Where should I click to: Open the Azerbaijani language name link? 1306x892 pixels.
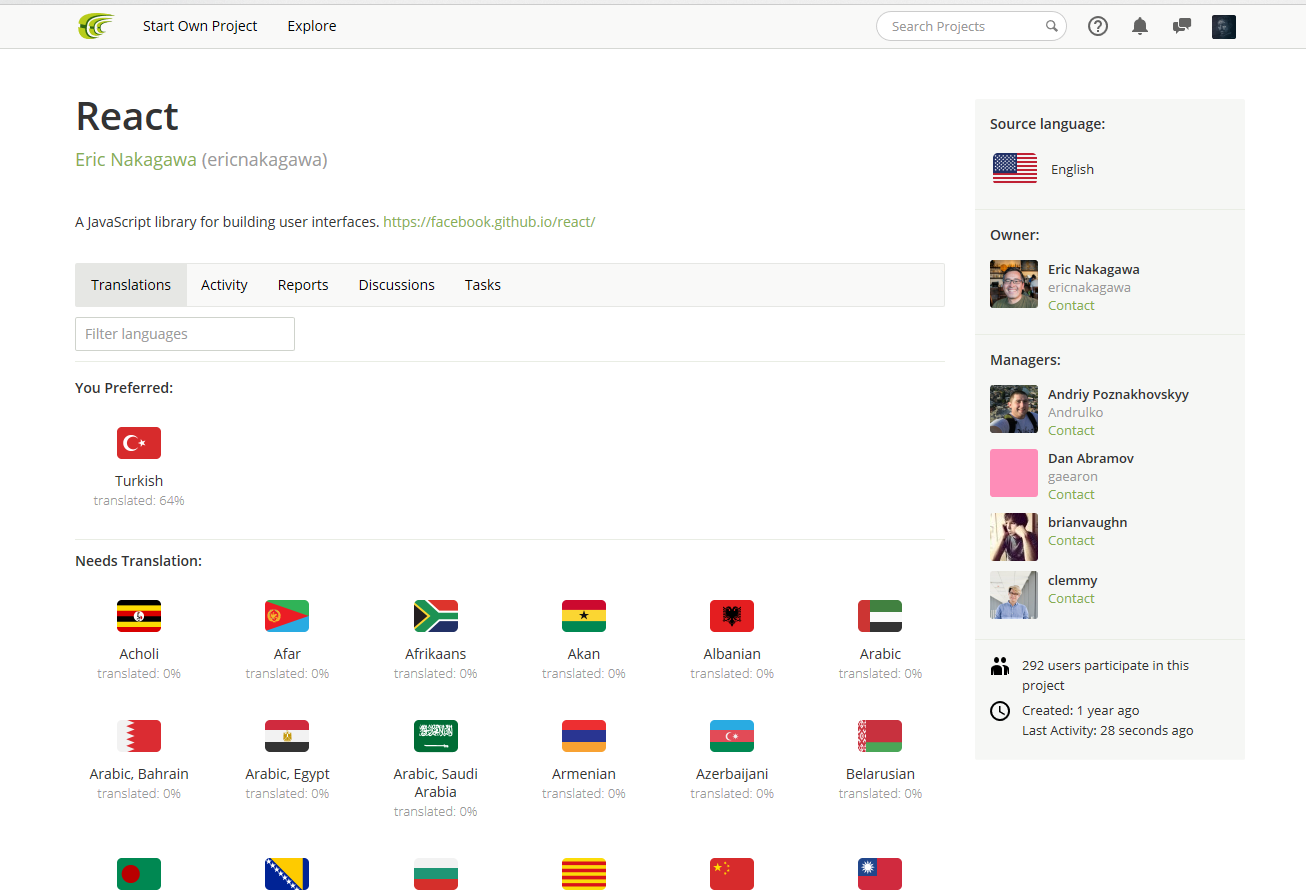pyautogui.click(x=732, y=774)
